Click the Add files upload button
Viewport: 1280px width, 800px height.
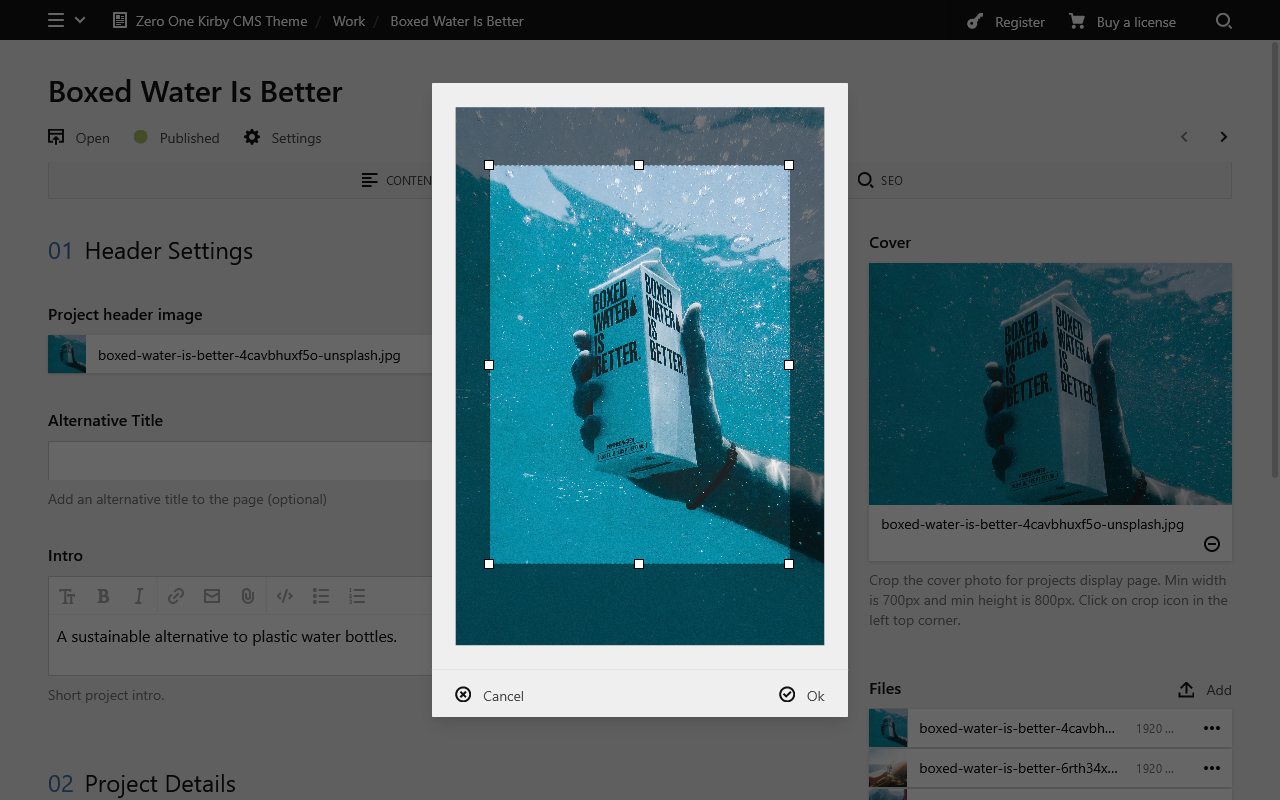[1204, 689]
